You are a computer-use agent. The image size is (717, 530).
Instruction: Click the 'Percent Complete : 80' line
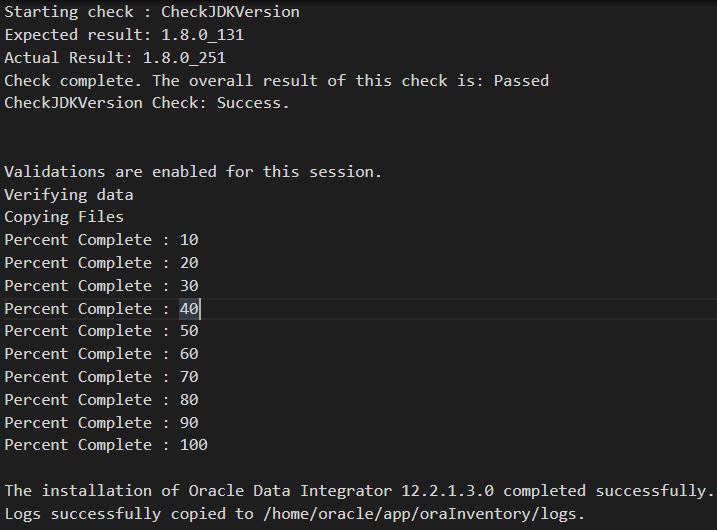(101, 400)
